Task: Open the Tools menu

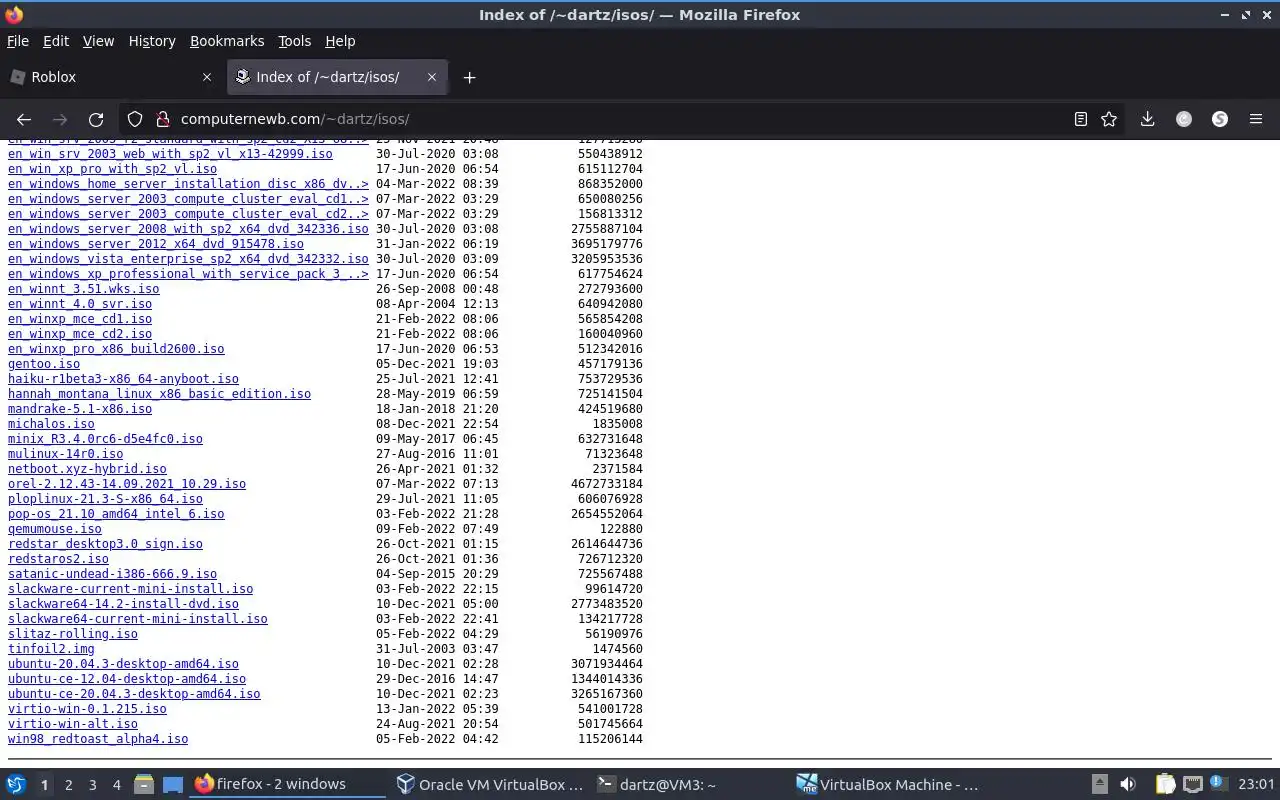Action: [x=294, y=41]
